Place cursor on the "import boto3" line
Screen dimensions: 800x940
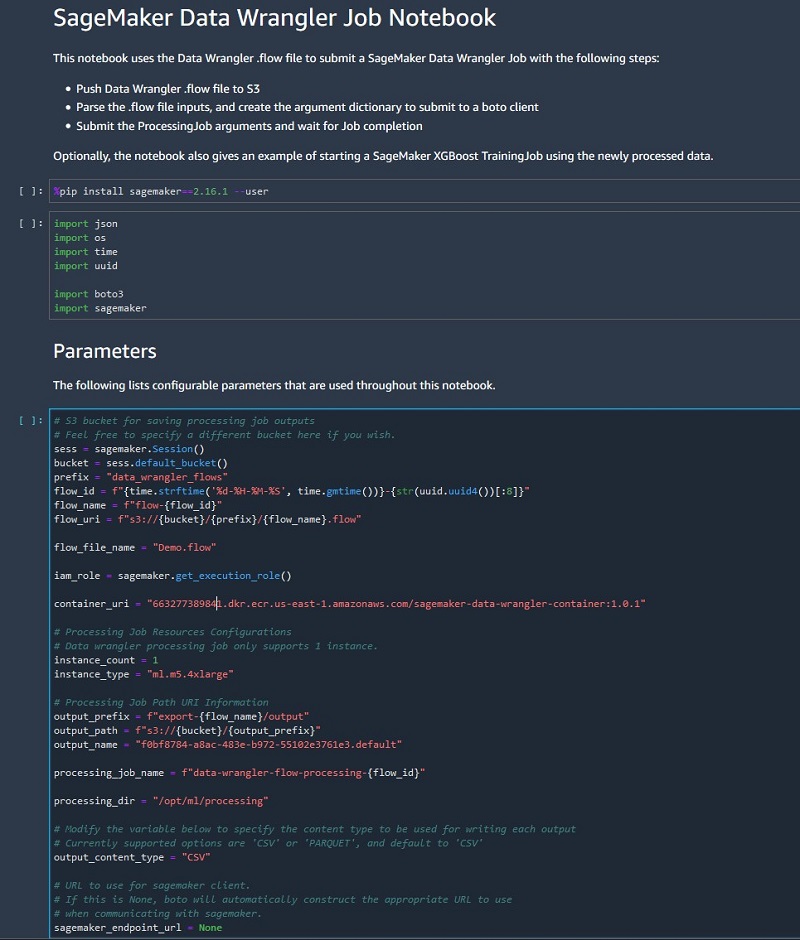point(89,294)
